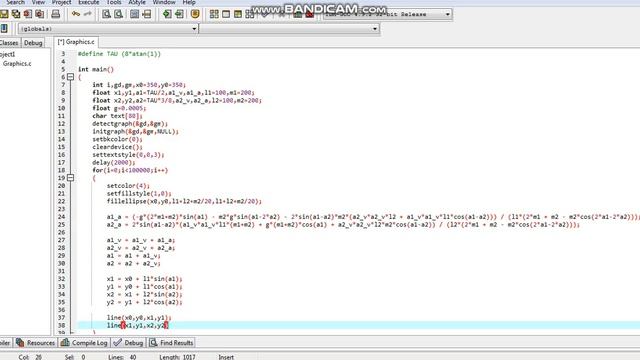Collapse the main() block at line 6

[x=71, y=77]
